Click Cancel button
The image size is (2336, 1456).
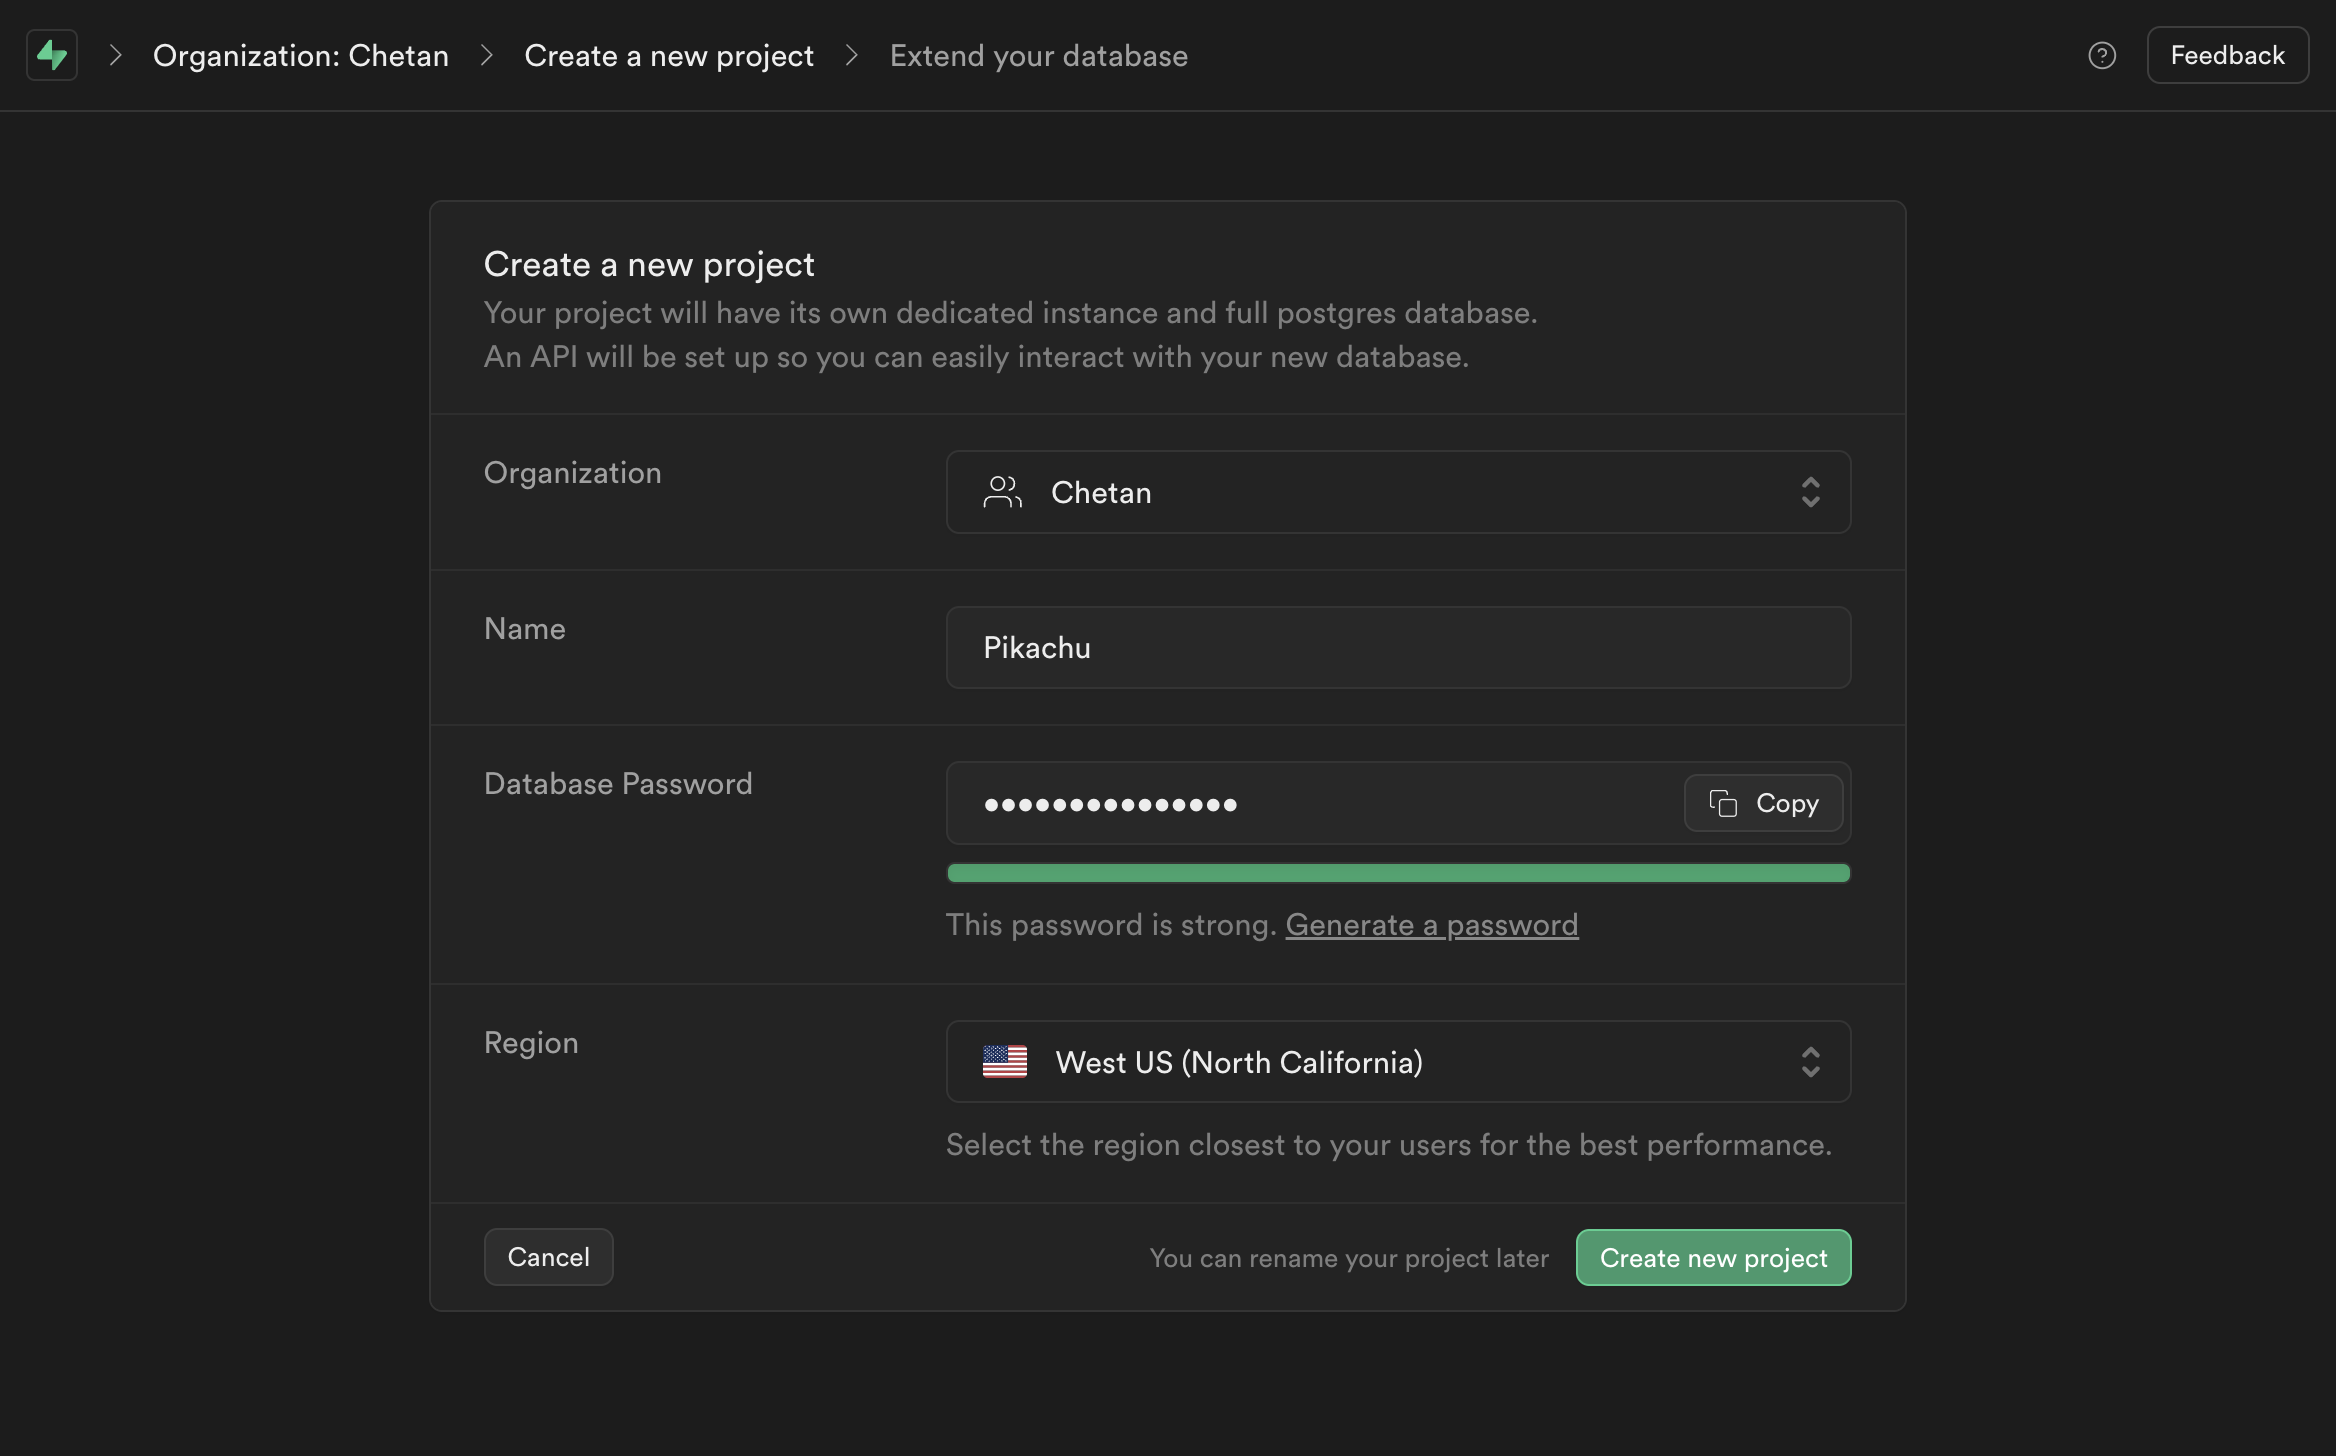pos(548,1256)
